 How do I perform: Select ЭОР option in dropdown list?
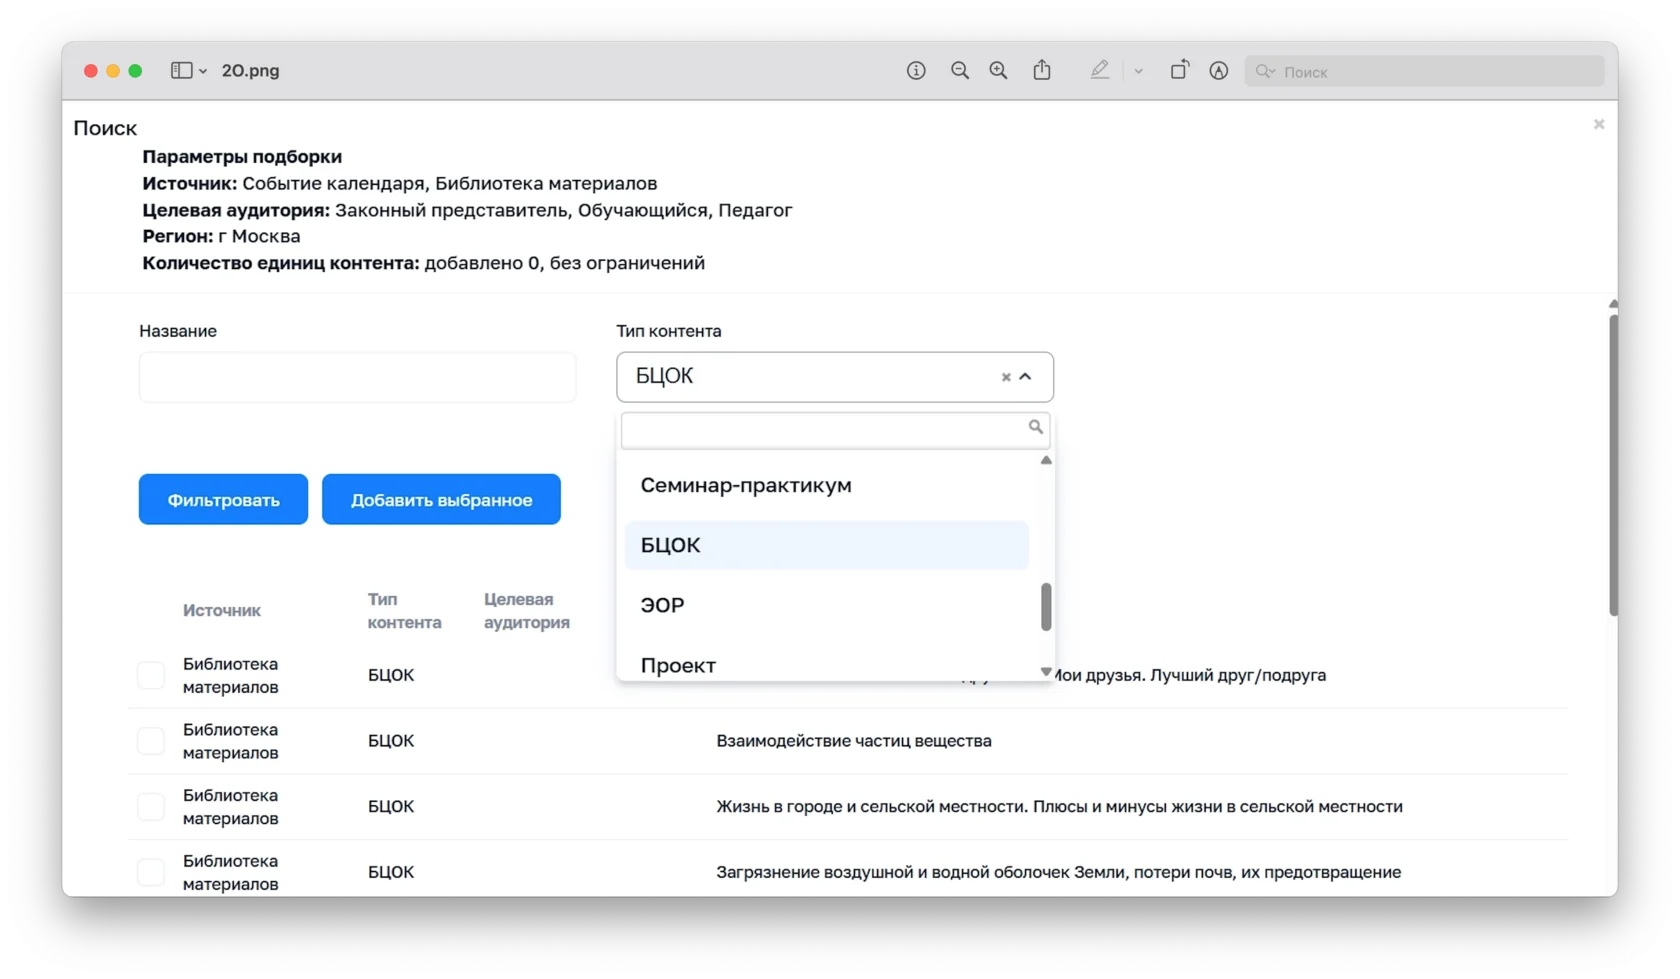pos(662,605)
